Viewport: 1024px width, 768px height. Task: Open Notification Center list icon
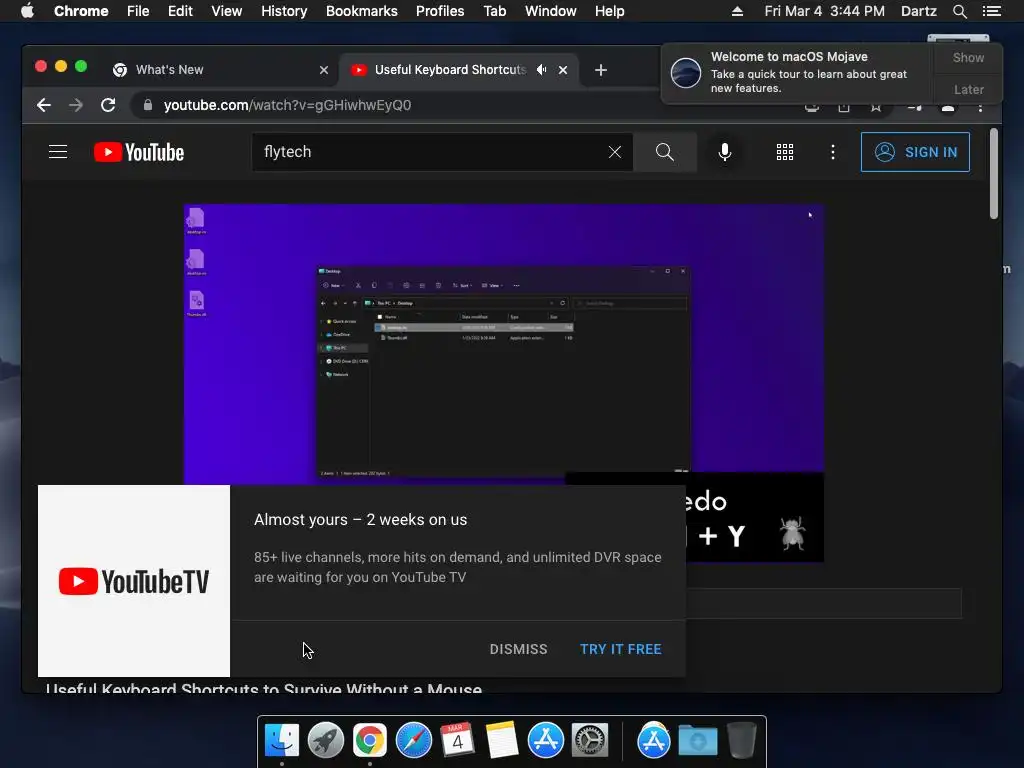(992, 11)
